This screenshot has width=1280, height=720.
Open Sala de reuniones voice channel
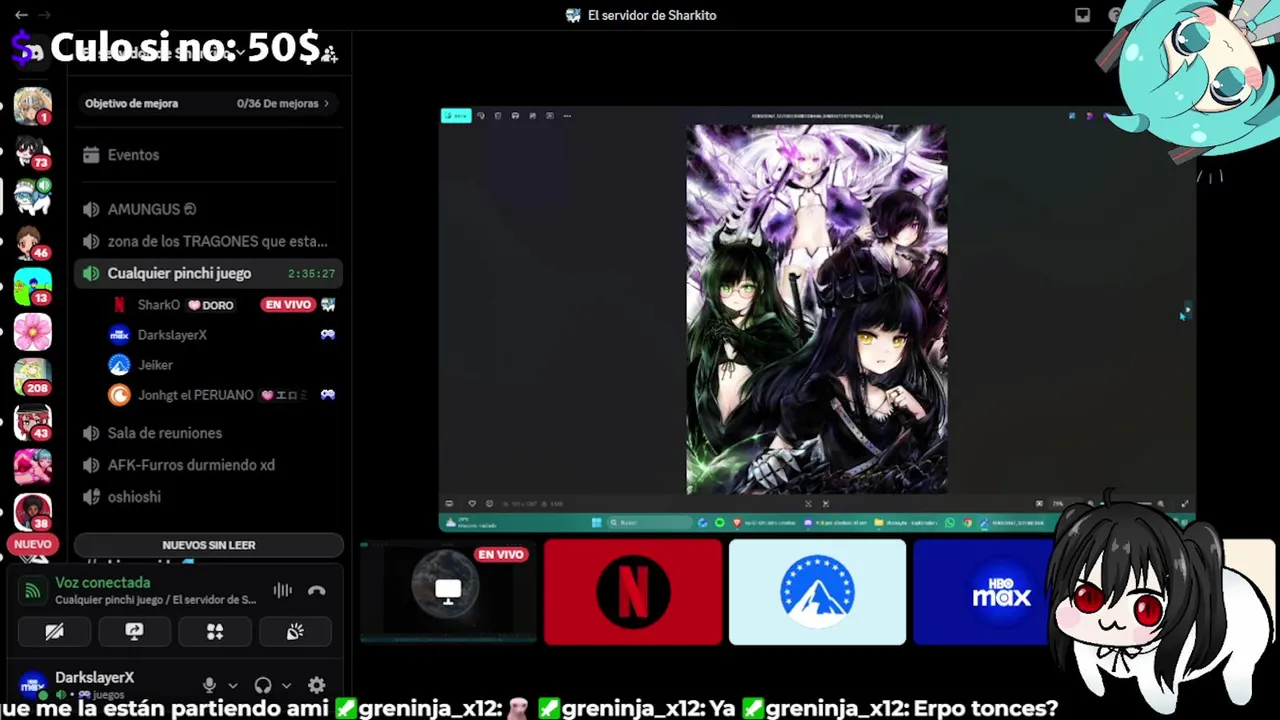tap(208, 433)
